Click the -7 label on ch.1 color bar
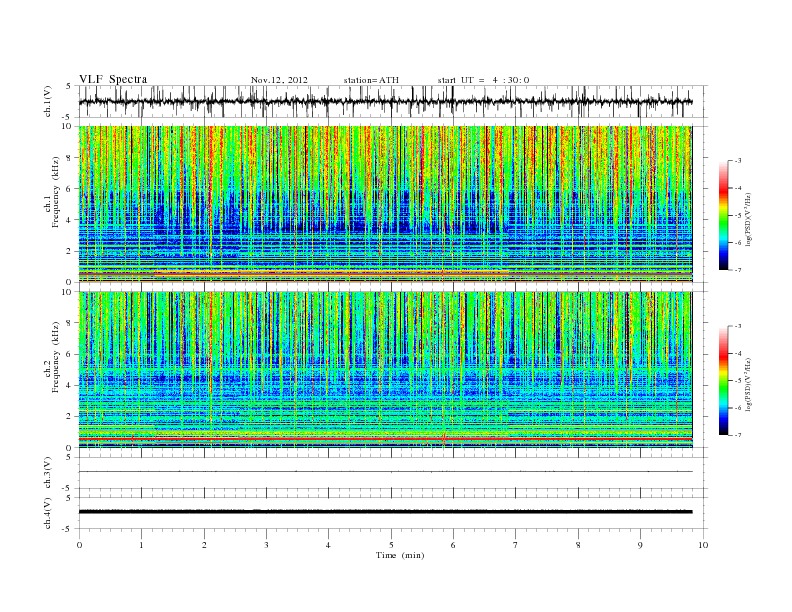This screenshot has width=792, height=612. [738, 270]
